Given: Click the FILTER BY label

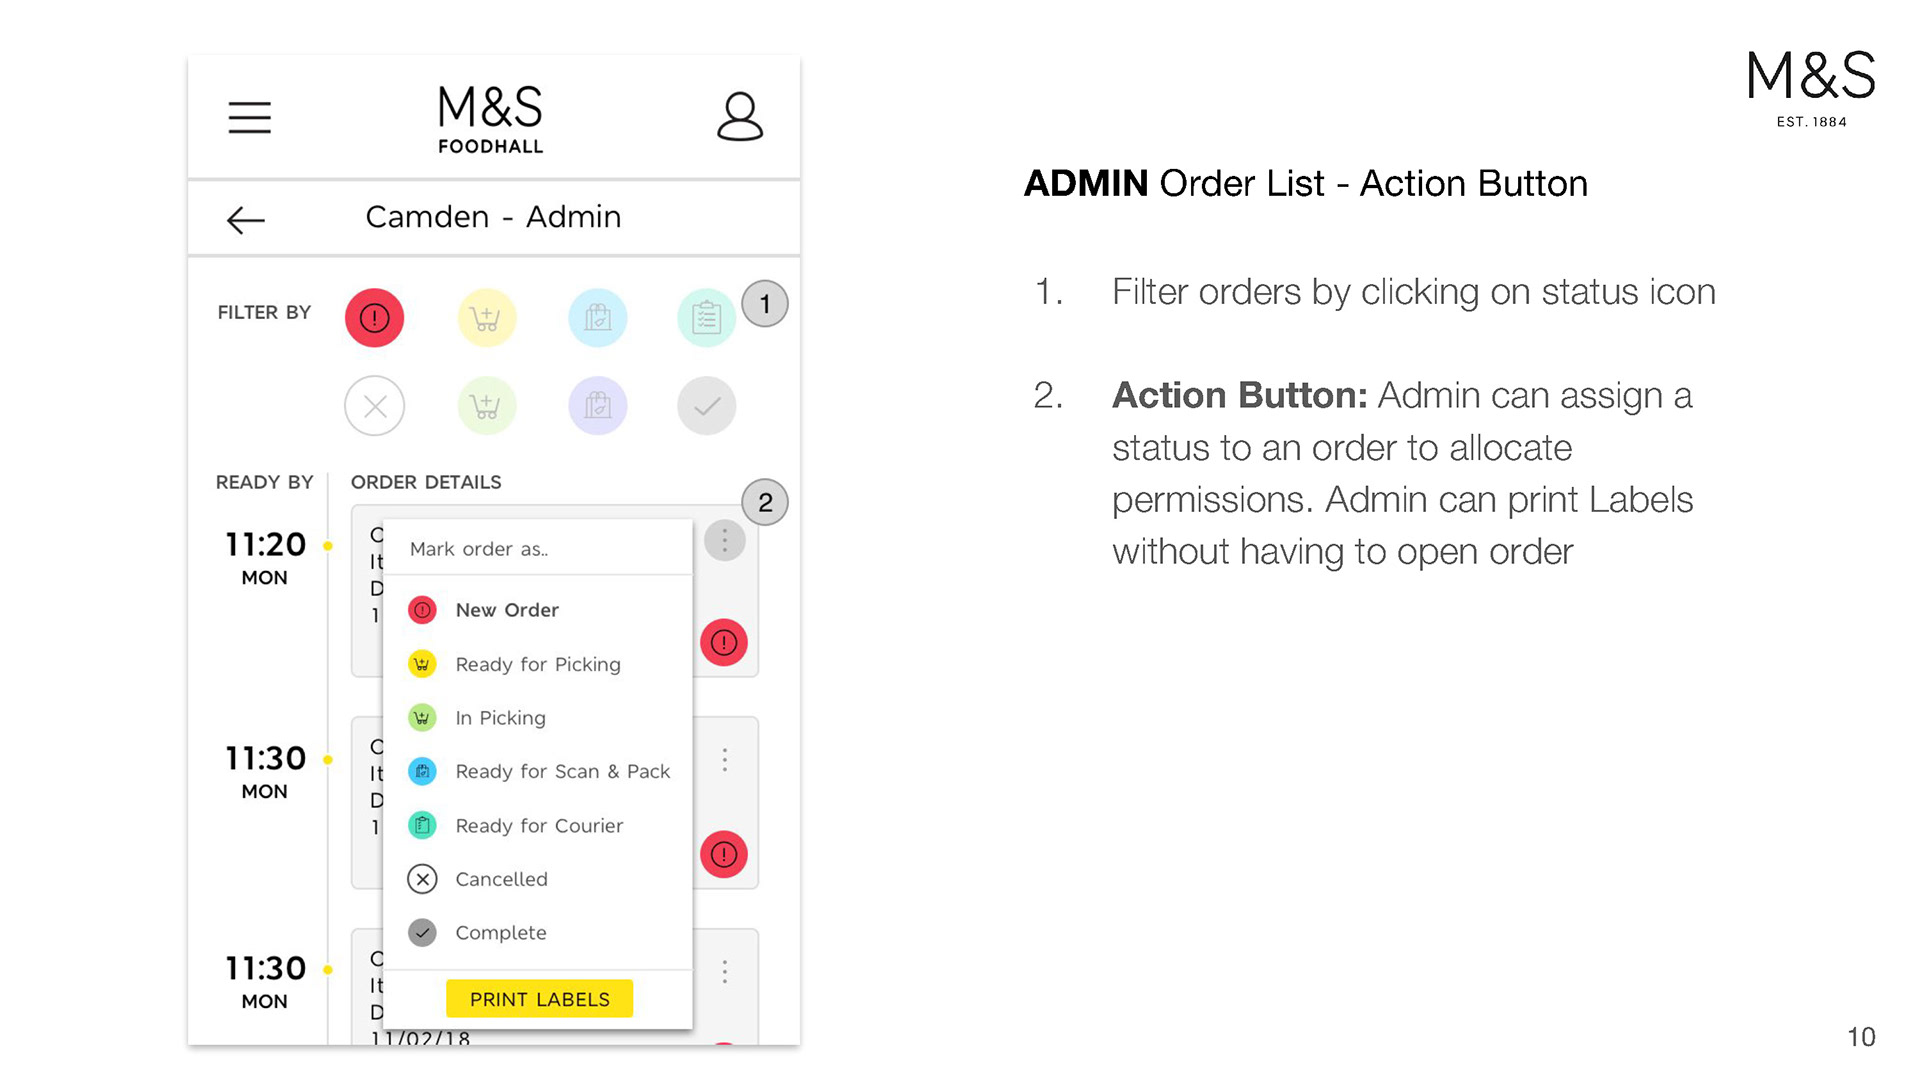Looking at the screenshot, I should [x=264, y=312].
